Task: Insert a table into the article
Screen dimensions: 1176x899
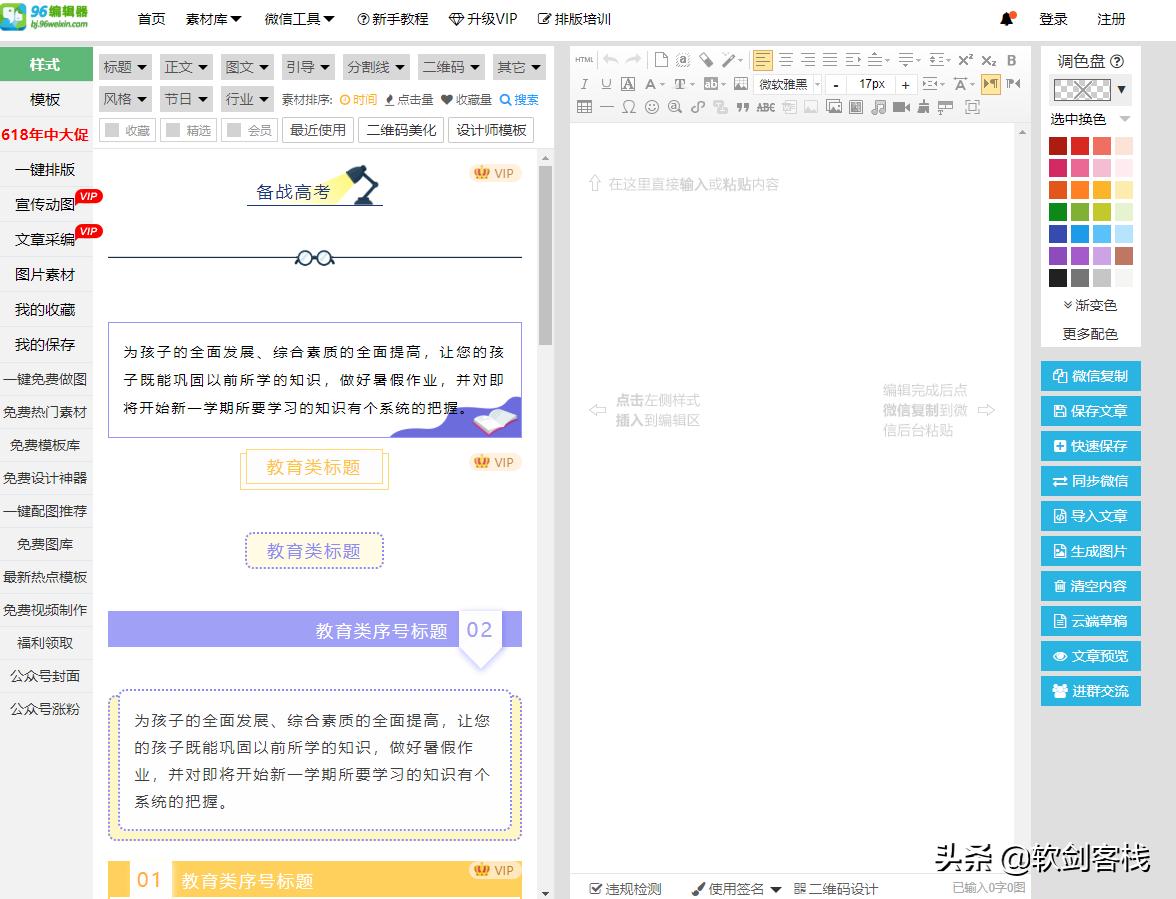Action: pos(584,107)
